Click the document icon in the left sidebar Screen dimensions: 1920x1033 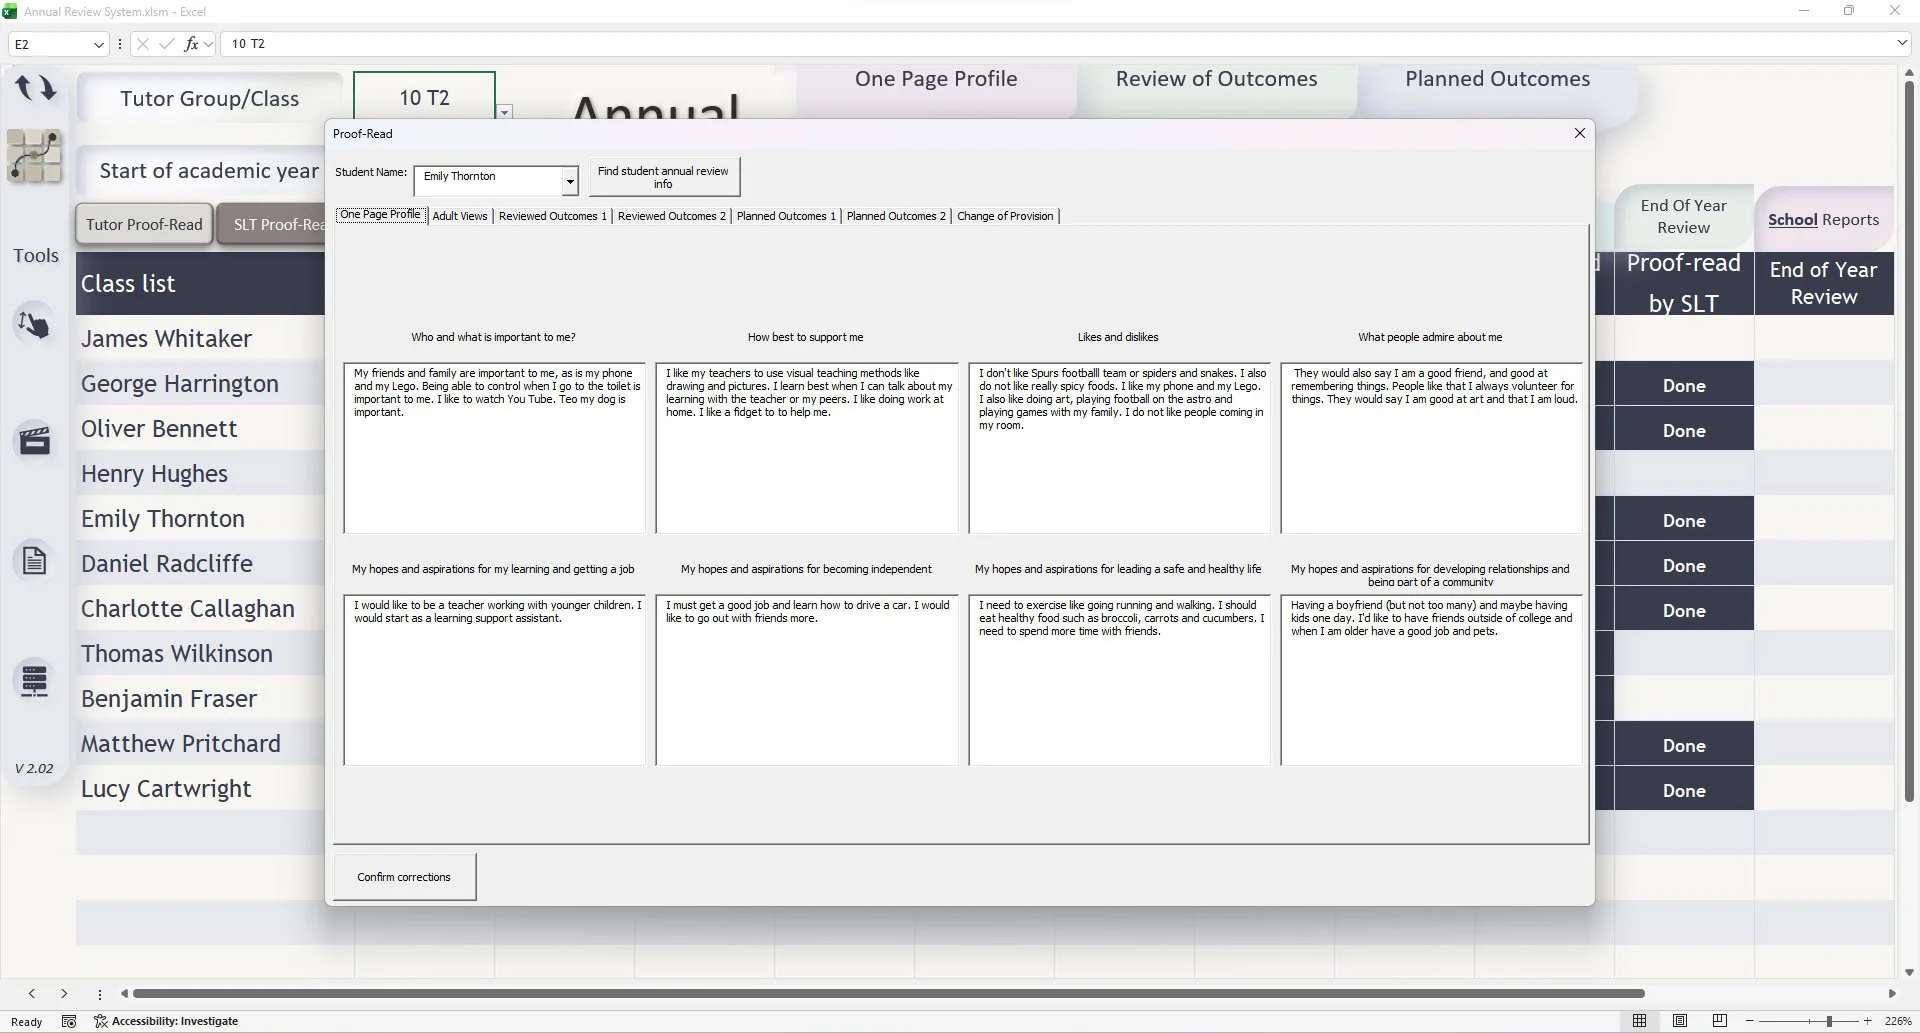35,561
